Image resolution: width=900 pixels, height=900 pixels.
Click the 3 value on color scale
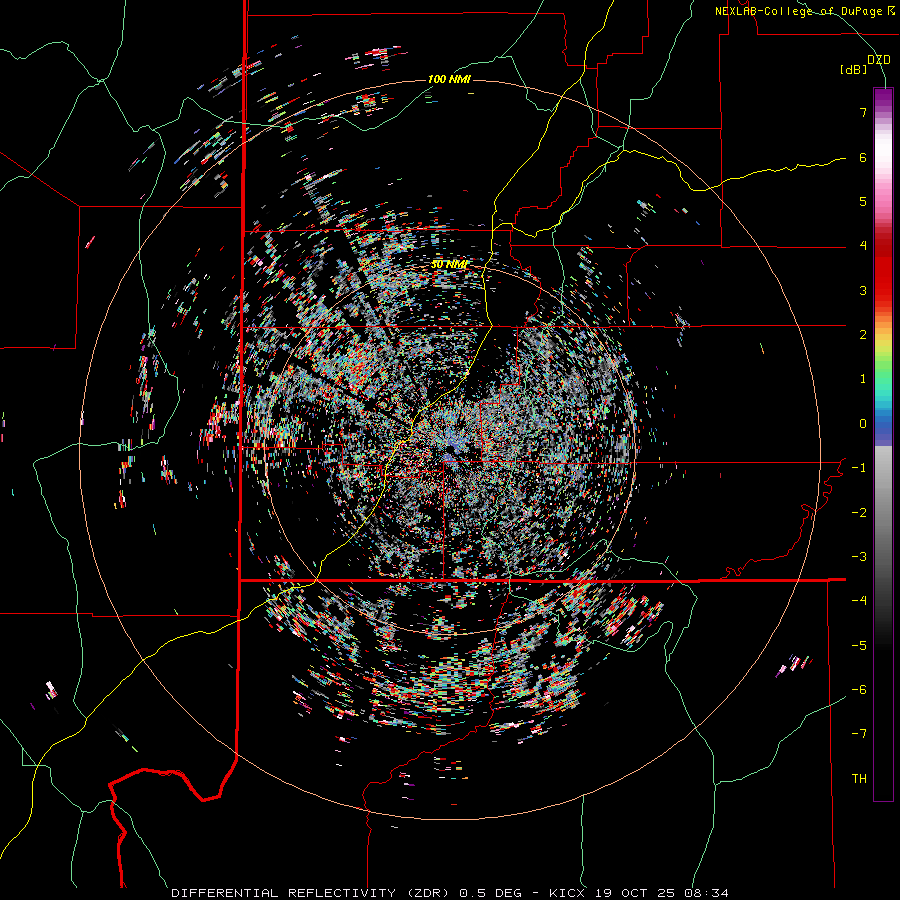[863, 290]
